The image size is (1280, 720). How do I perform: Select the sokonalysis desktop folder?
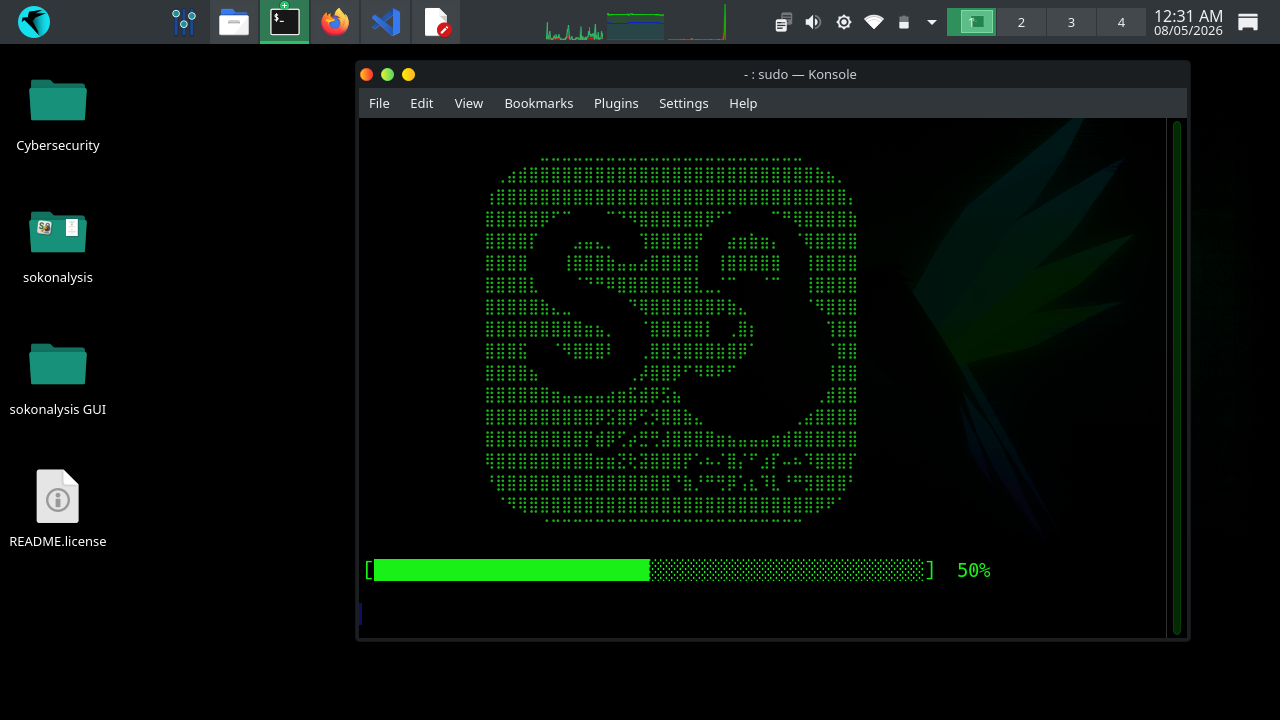[x=58, y=246]
